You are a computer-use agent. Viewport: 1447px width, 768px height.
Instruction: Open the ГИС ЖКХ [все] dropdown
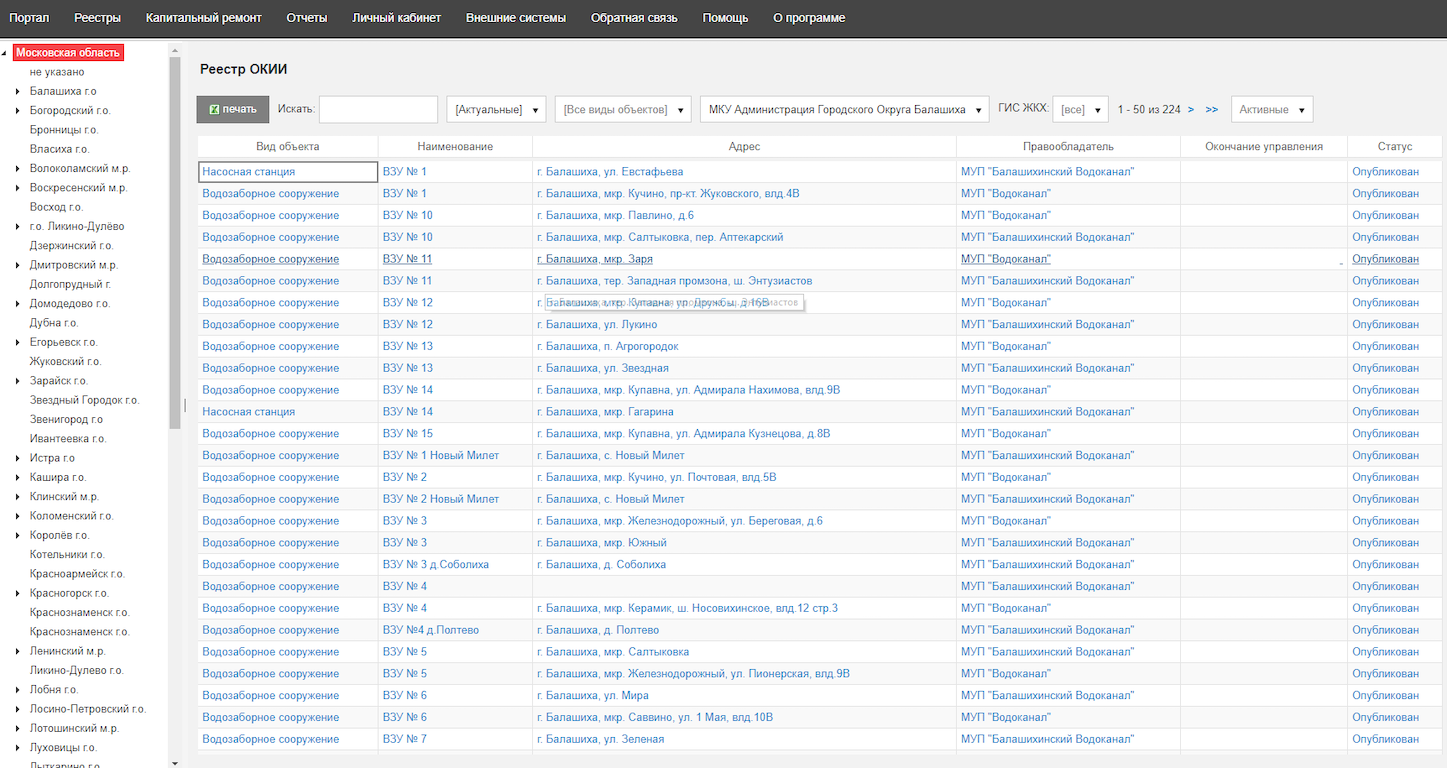pos(1080,109)
